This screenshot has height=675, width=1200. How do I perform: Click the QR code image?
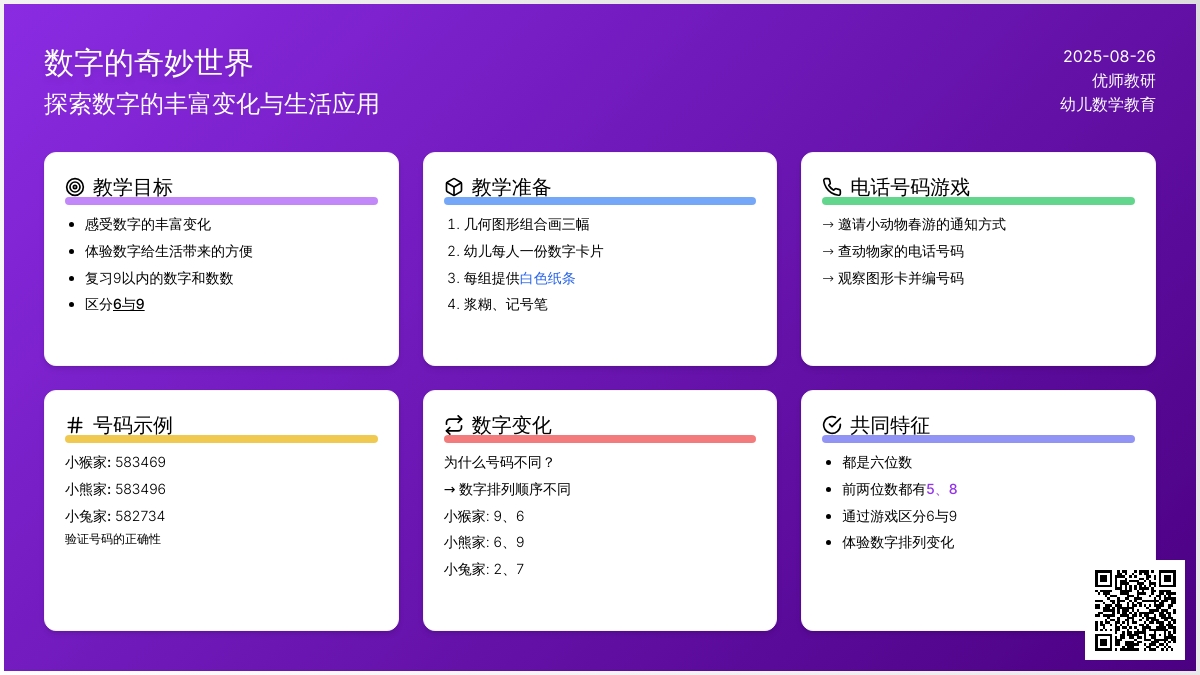tap(1135, 610)
